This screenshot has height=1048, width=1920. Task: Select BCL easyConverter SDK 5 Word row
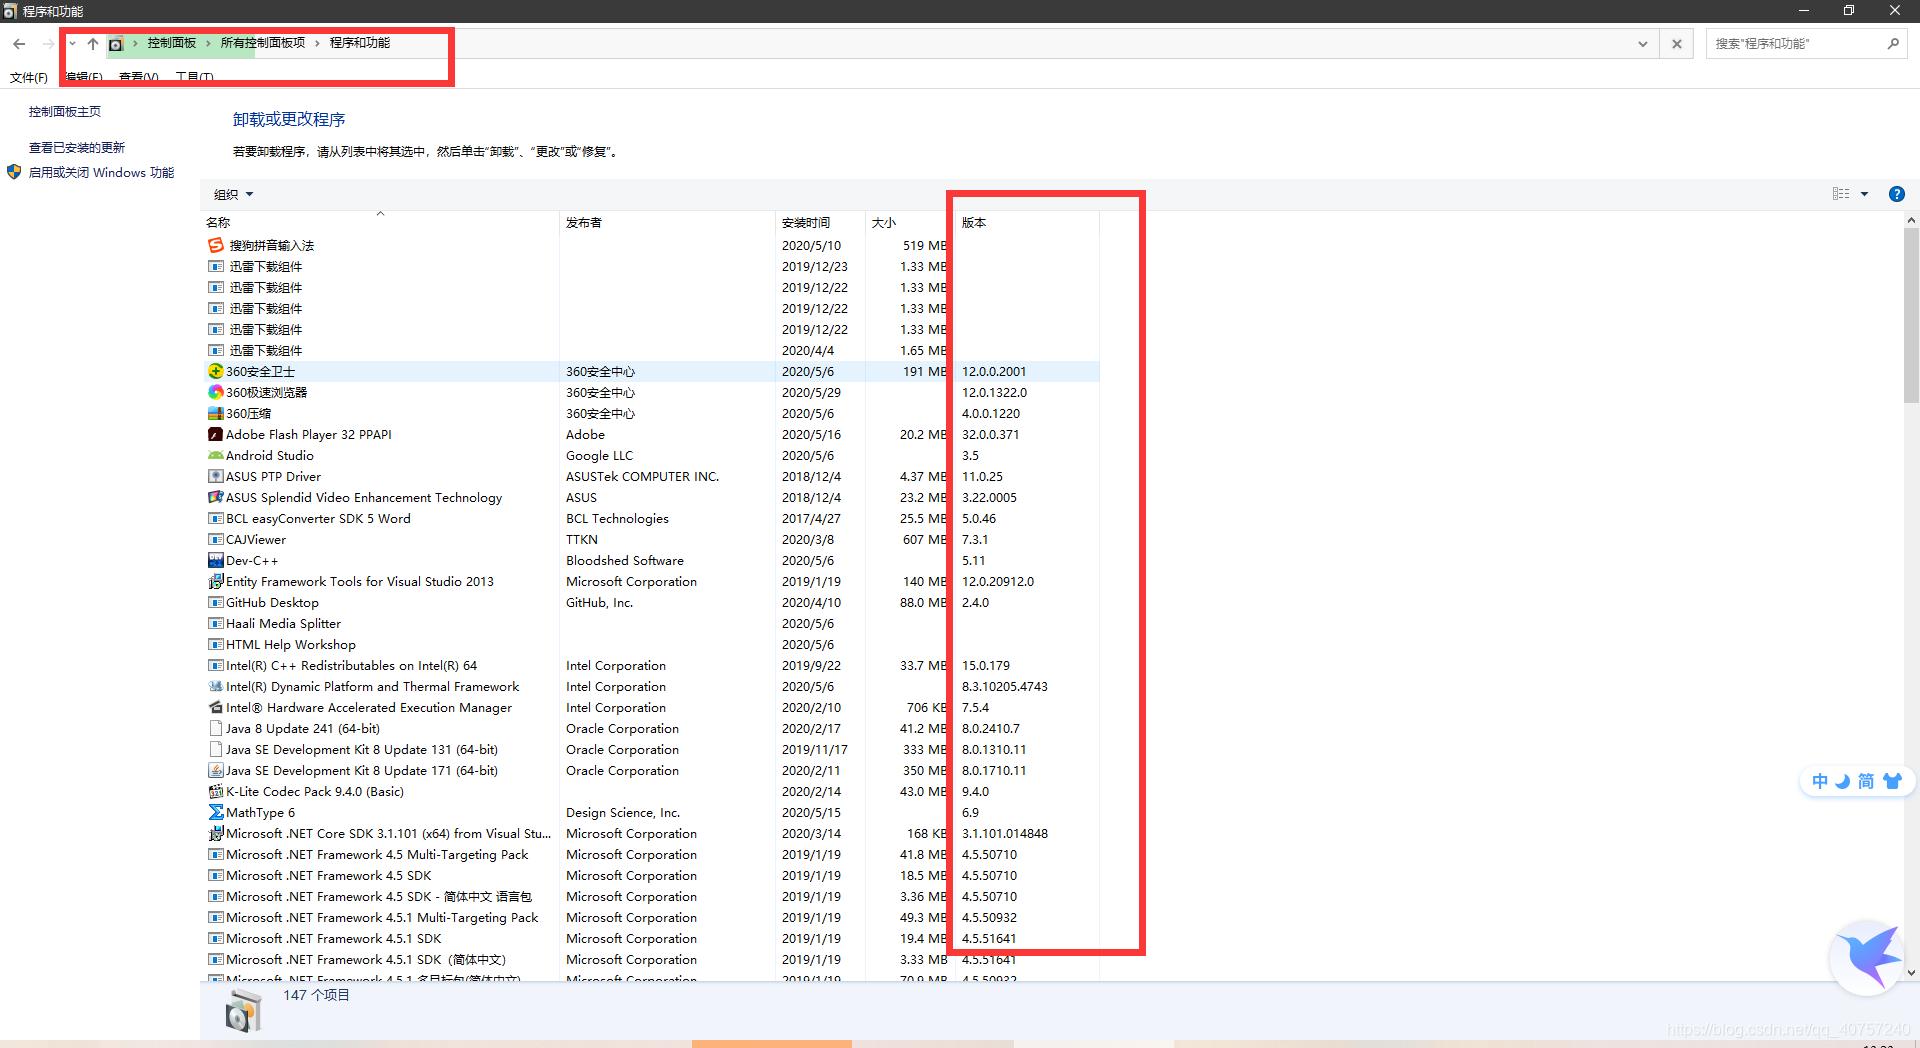pos(650,518)
